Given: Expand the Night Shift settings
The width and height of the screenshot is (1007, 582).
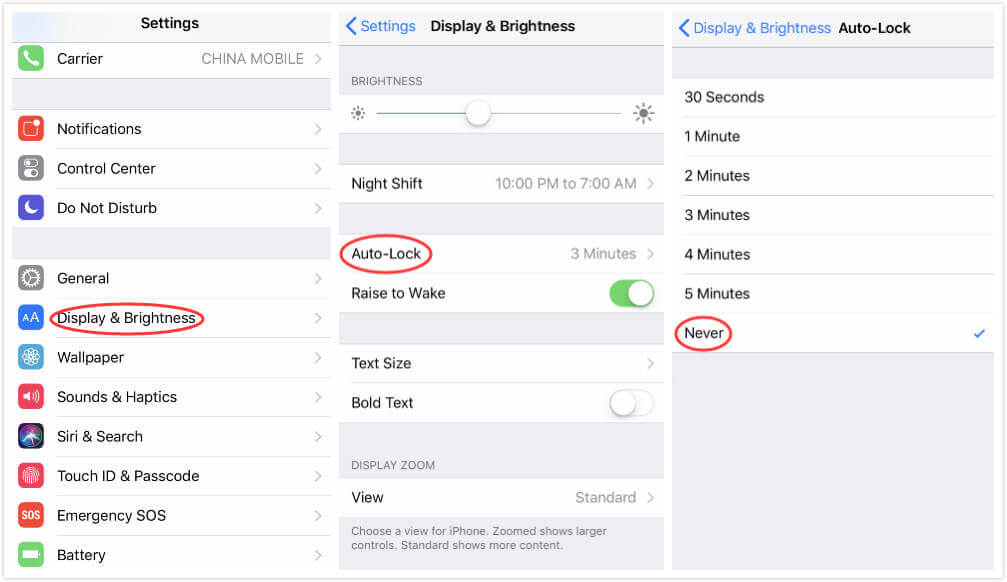Looking at the screenshot, I should [x=501, y=184].
